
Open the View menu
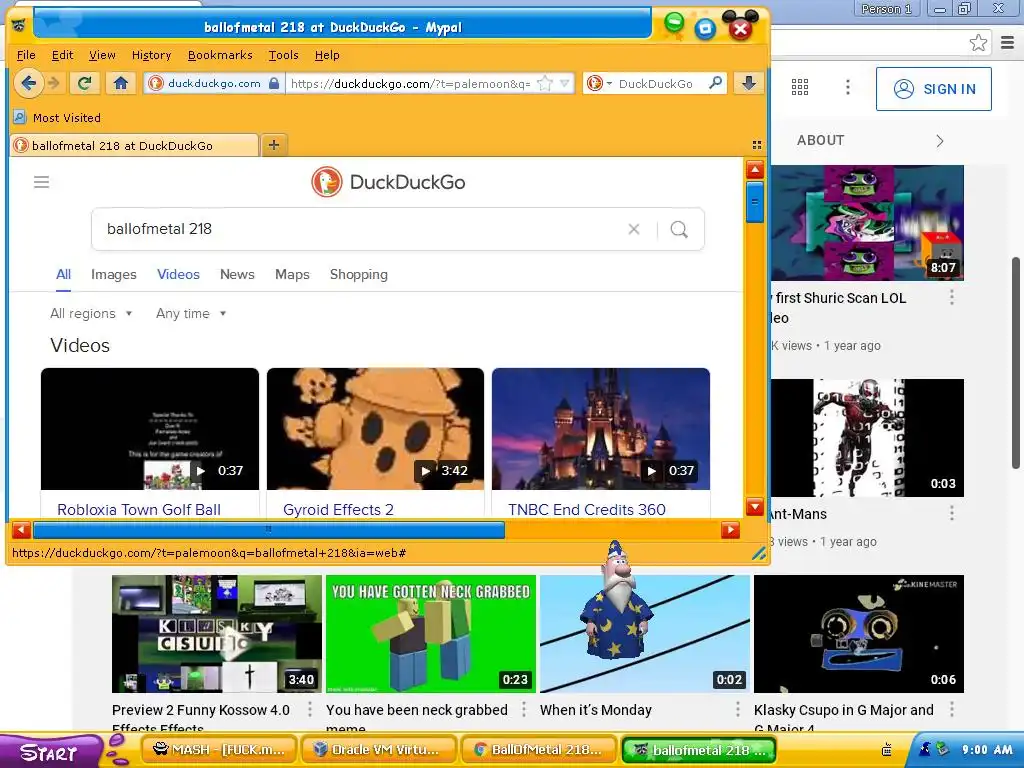pos(103,55)
